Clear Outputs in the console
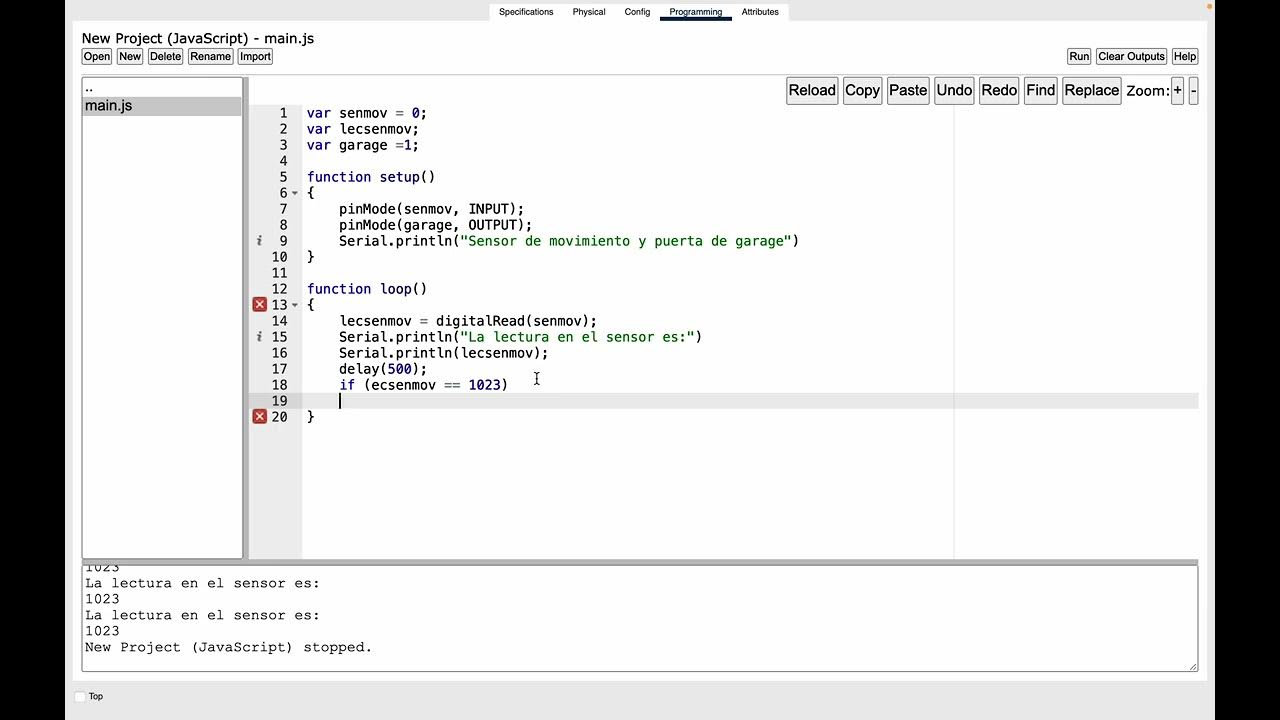 [x=1131, y=57]
